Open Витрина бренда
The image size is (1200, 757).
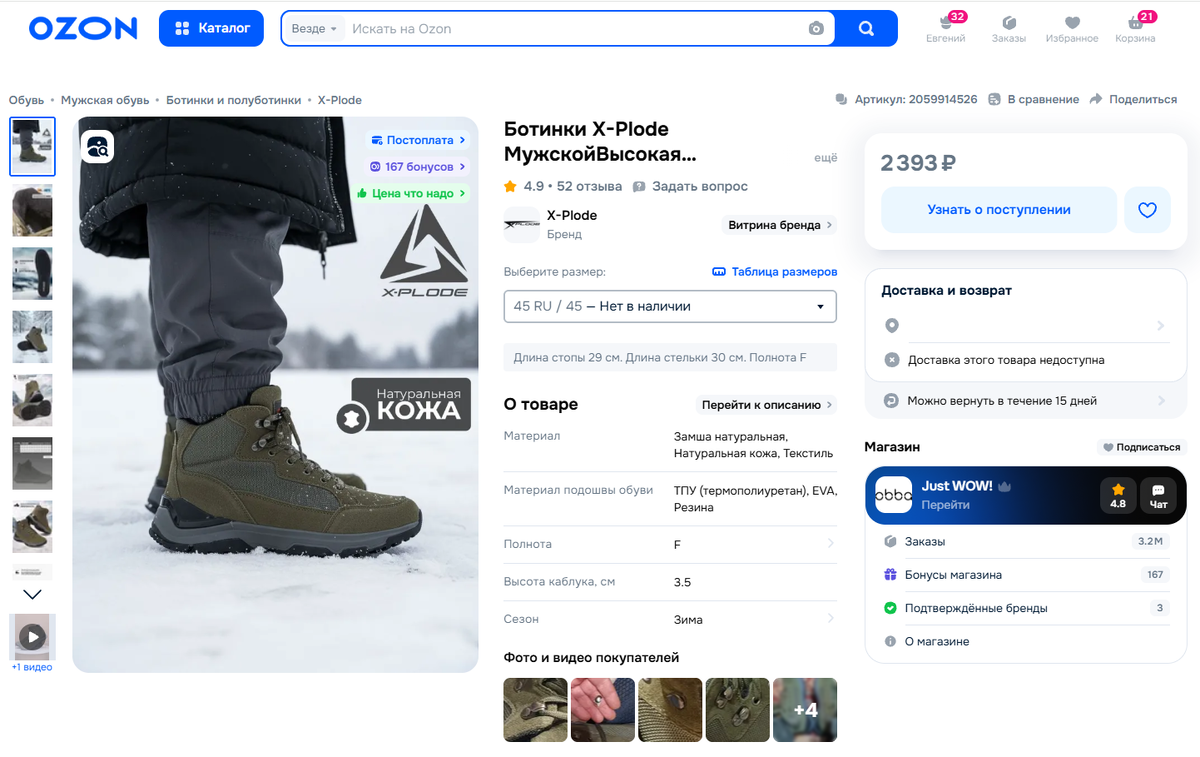tap(778, 225)
